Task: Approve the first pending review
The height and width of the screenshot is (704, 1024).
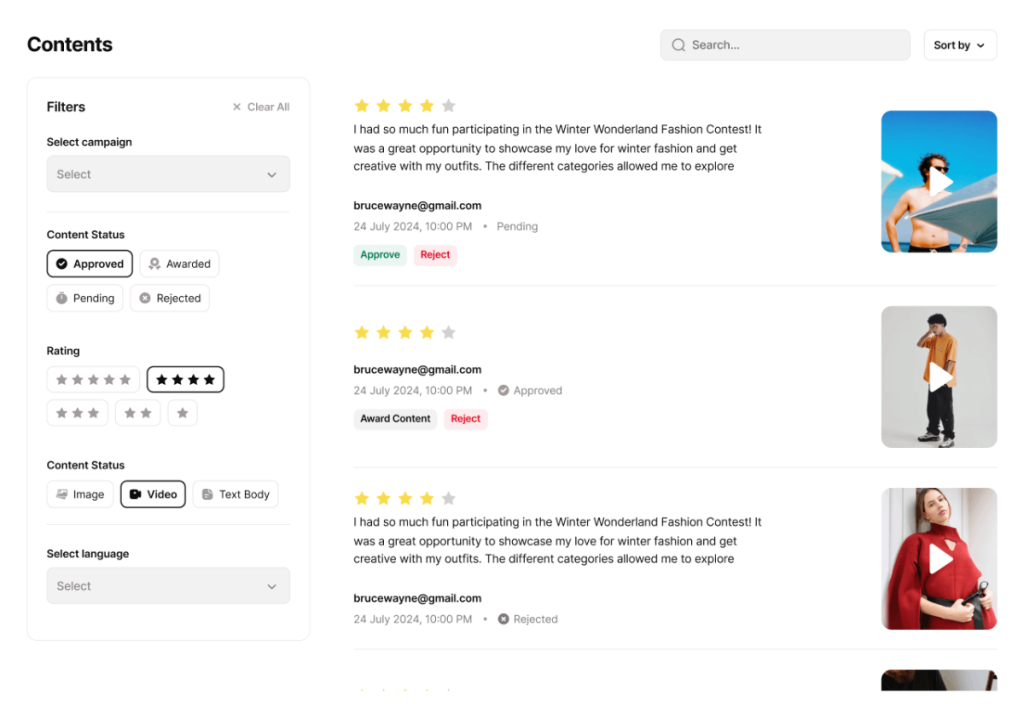Action: (x=380, y=255)
